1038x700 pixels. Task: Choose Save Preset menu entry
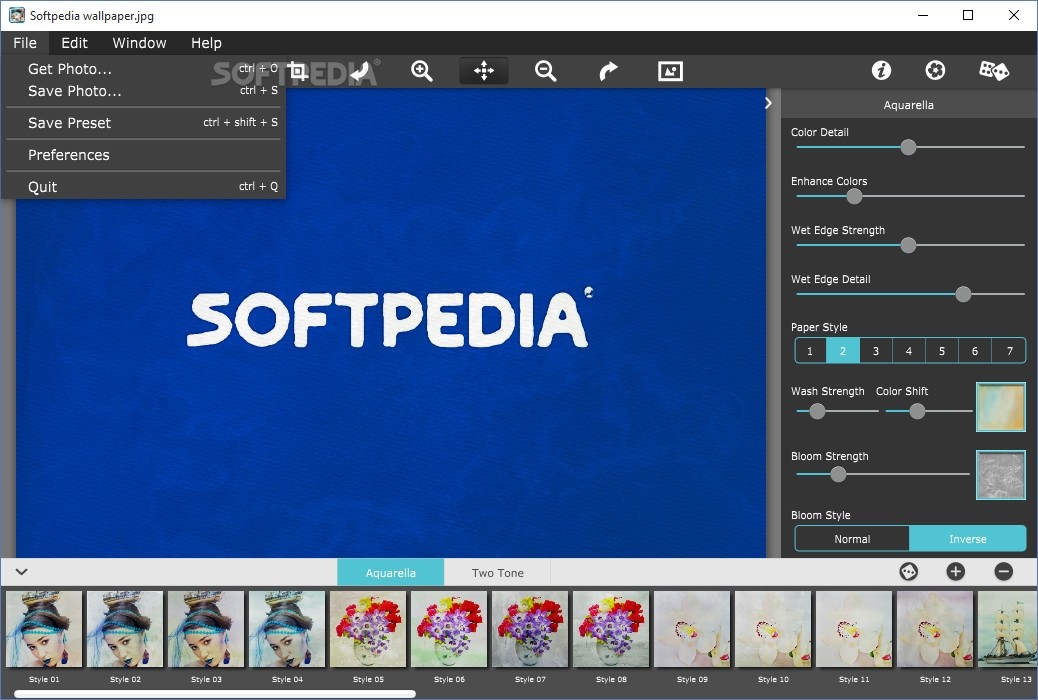(143, 123)
